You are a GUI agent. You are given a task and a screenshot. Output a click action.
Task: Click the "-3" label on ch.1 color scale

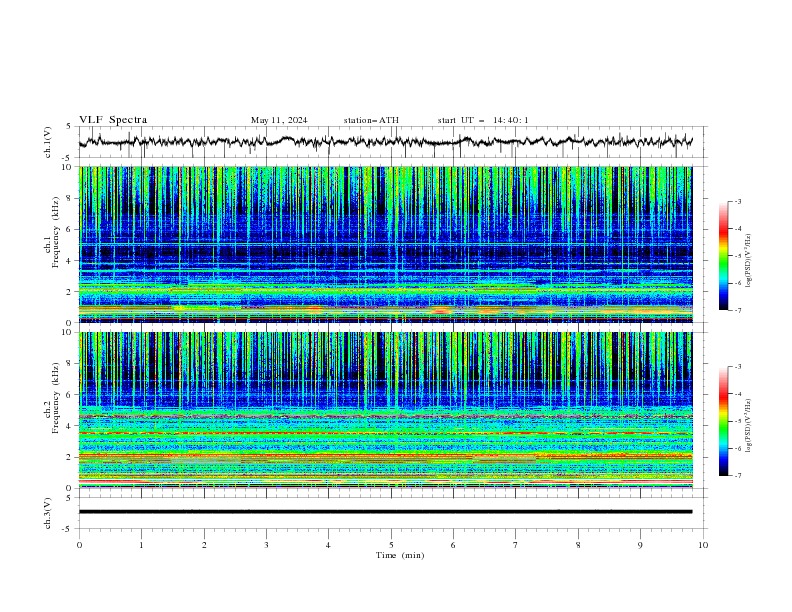pyautogui.click(x=737, y=201)
